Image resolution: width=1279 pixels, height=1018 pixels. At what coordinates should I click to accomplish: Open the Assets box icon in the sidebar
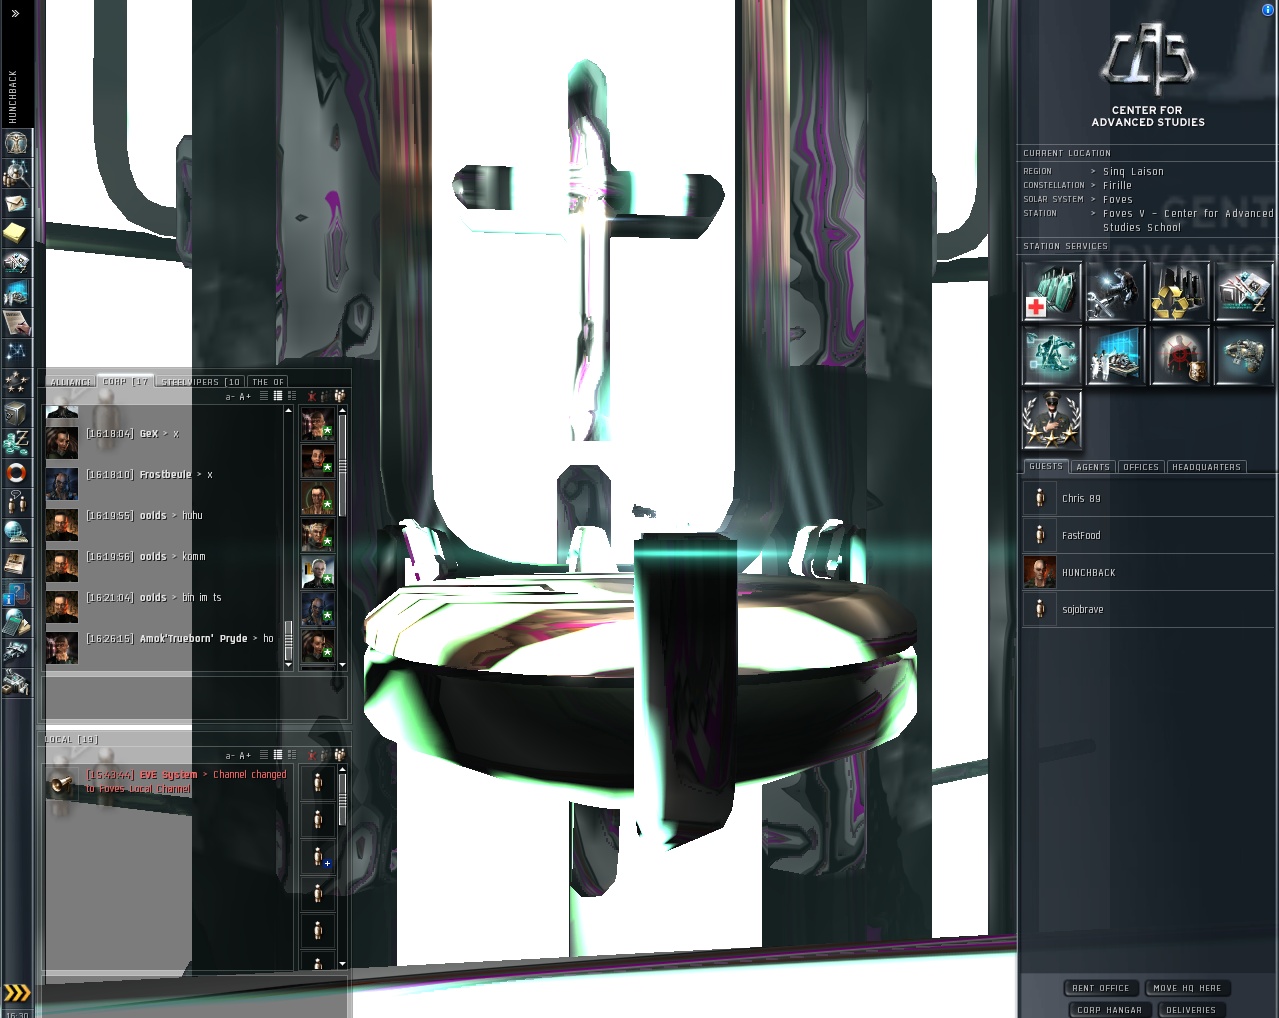16,412
